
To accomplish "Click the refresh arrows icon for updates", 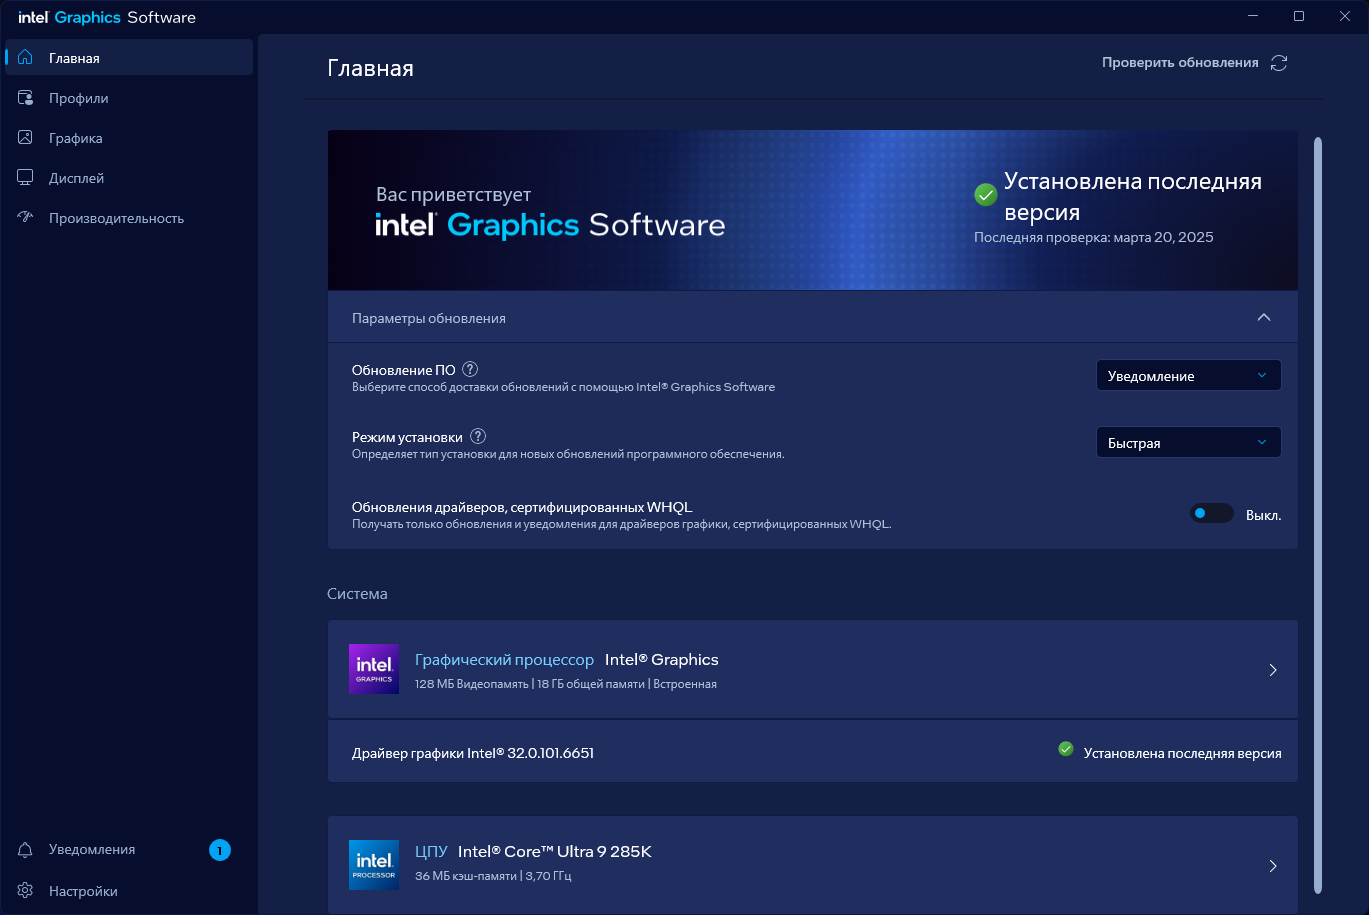I will [1279, 63].
